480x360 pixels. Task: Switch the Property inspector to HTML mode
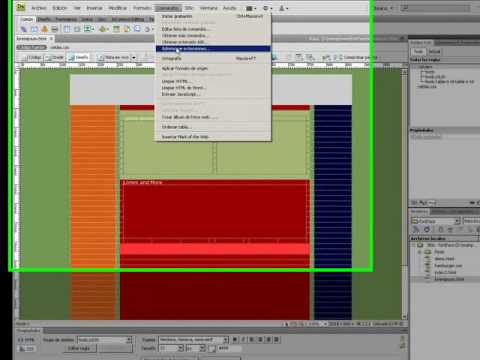coord(26,340)
